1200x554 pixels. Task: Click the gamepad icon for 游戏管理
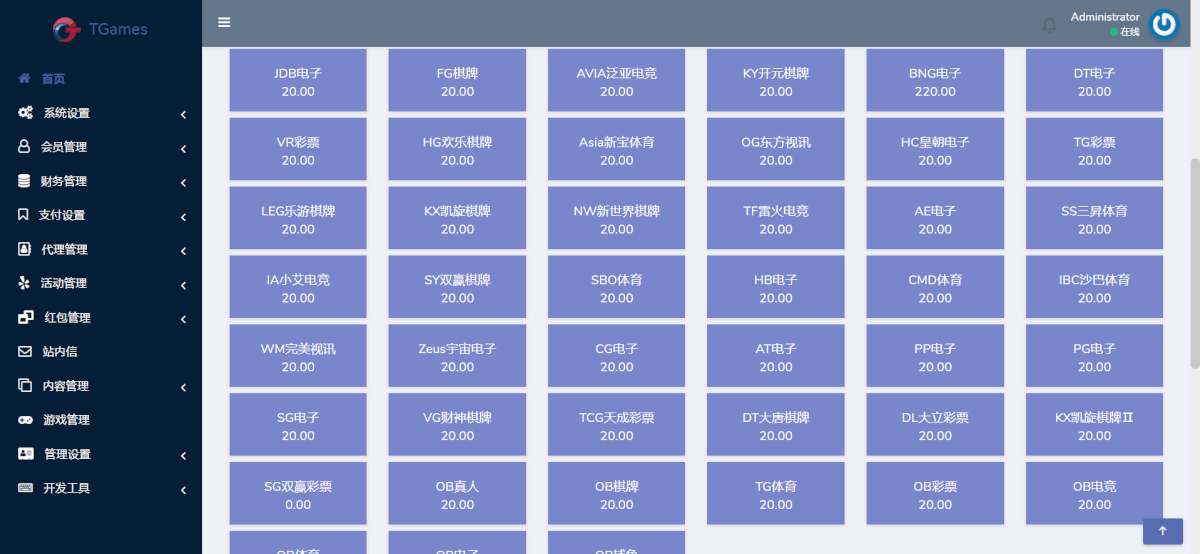click(x=25, y=420)
